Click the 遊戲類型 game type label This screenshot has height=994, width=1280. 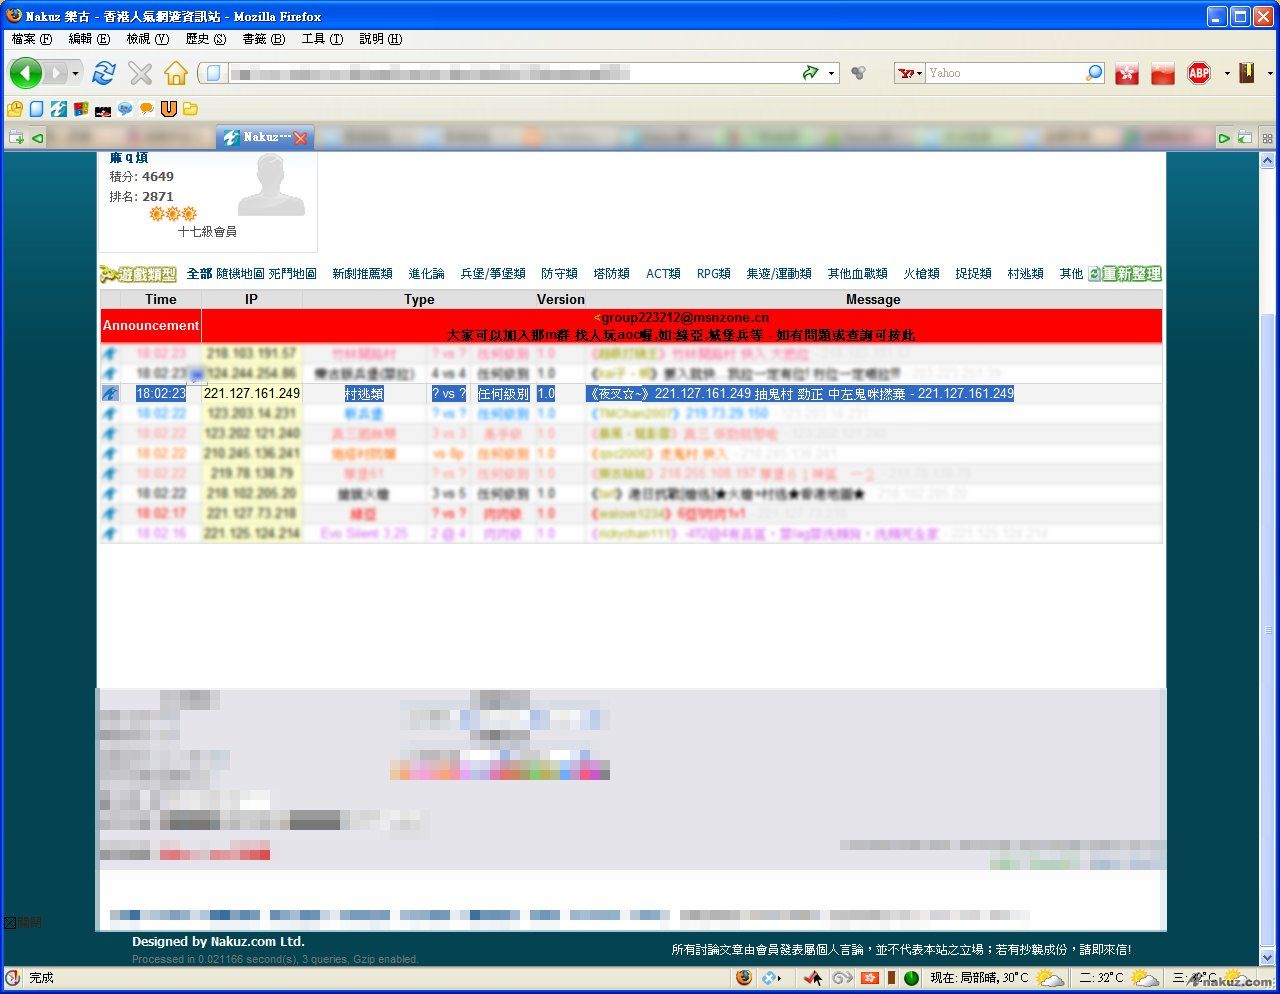tap(138, 274)
